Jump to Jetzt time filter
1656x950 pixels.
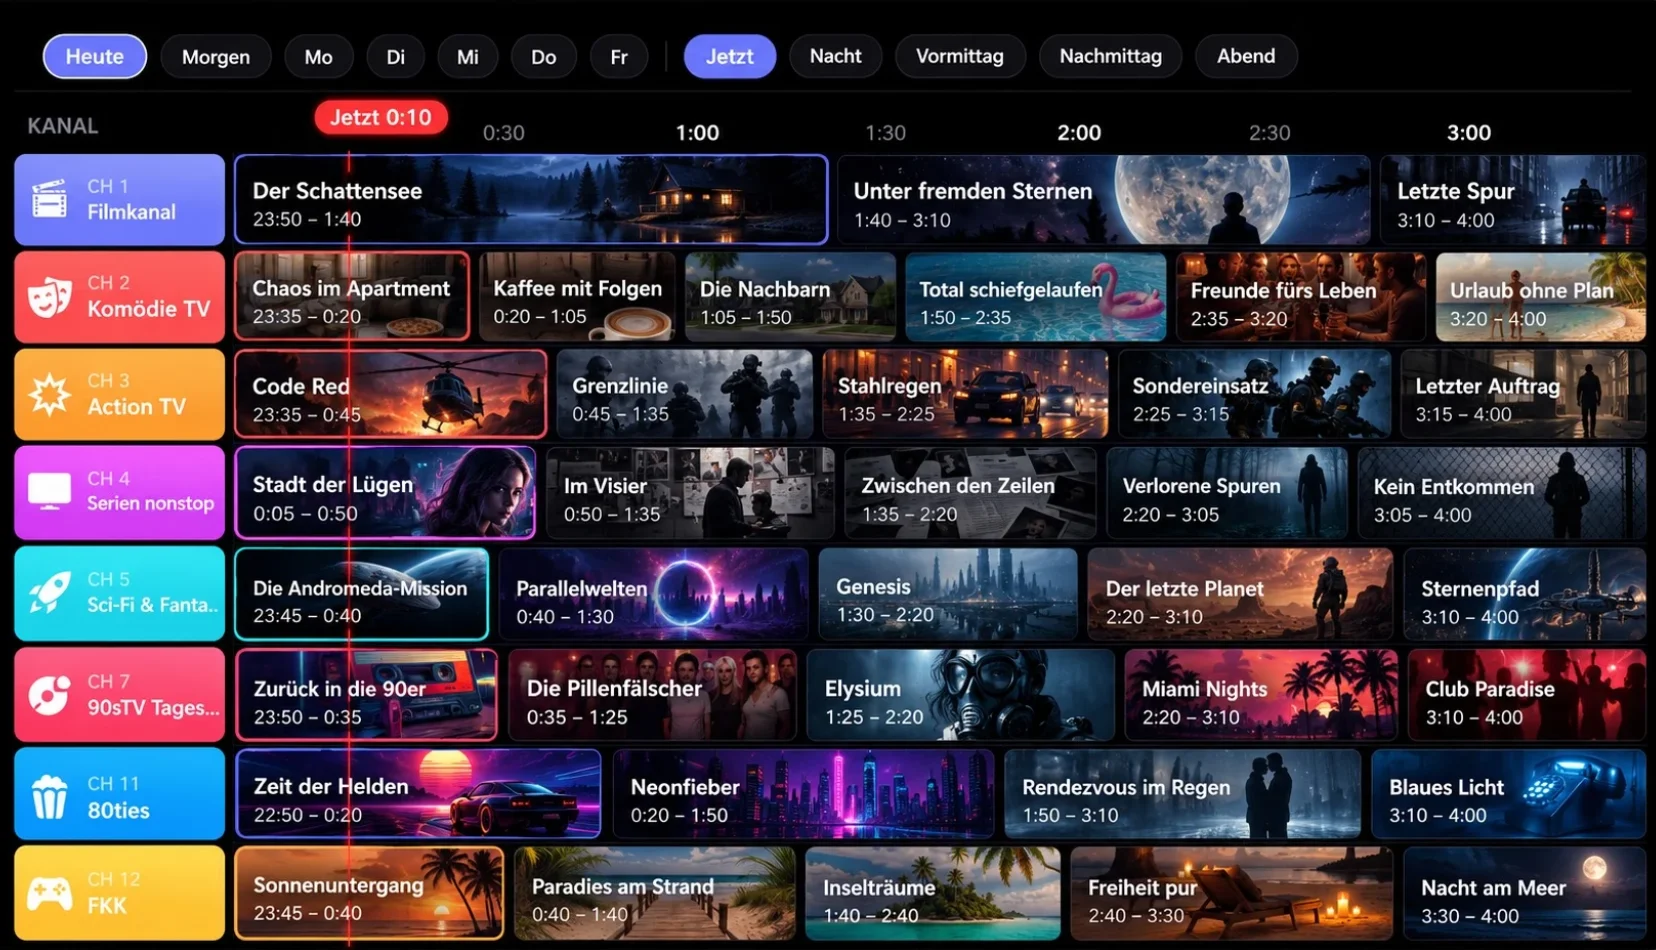coord(730,56)
